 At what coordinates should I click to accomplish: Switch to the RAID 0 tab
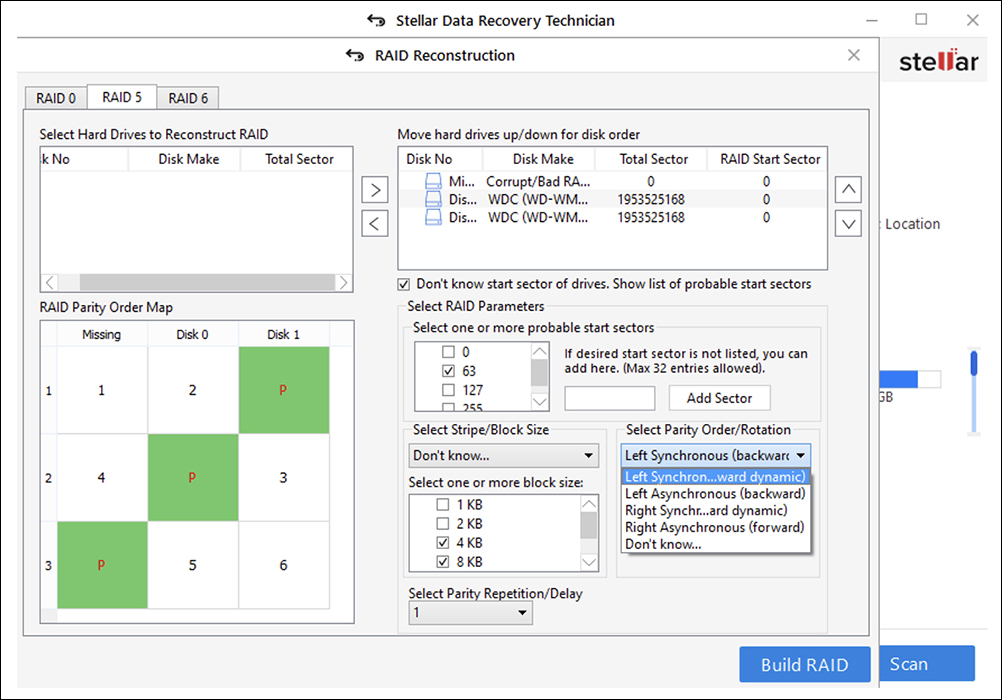pyautogui.click(x=56, y=98)
